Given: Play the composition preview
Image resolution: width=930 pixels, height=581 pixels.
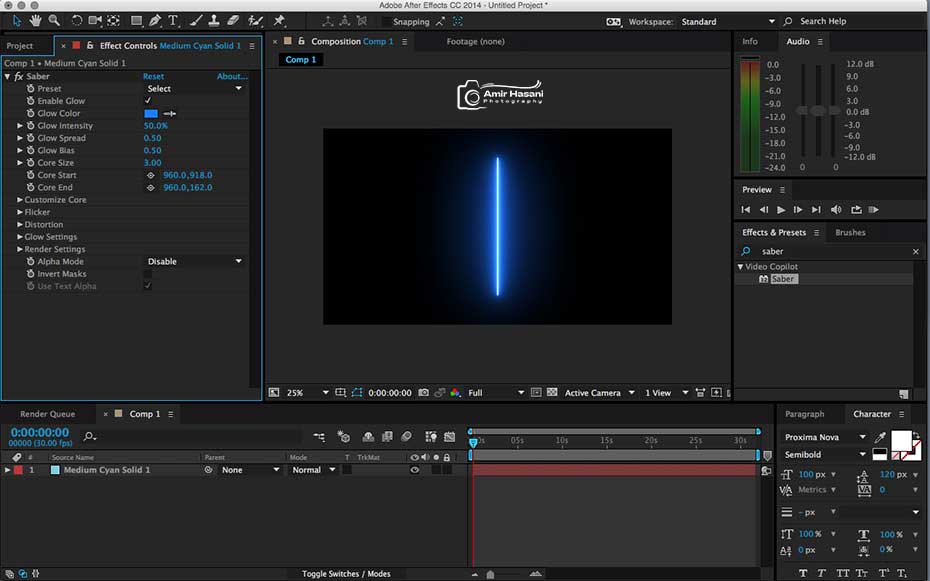Looking at the screenshot, I should (x=781, y=209).
